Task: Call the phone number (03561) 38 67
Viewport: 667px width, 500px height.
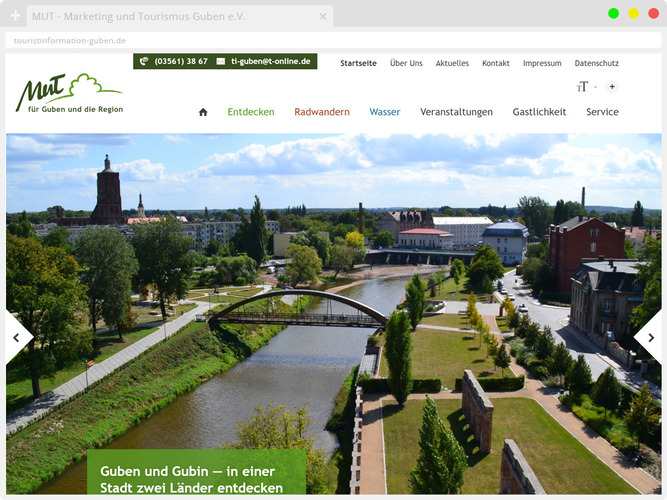Action: tap(174, 61)
